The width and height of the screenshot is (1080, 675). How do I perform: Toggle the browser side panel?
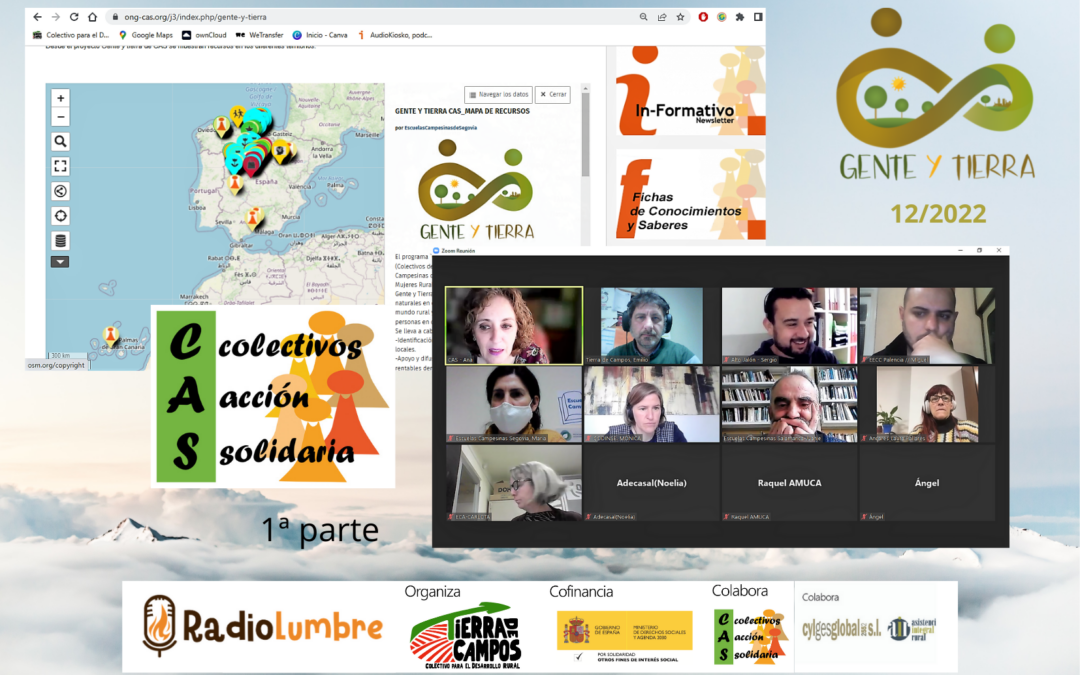758,17
